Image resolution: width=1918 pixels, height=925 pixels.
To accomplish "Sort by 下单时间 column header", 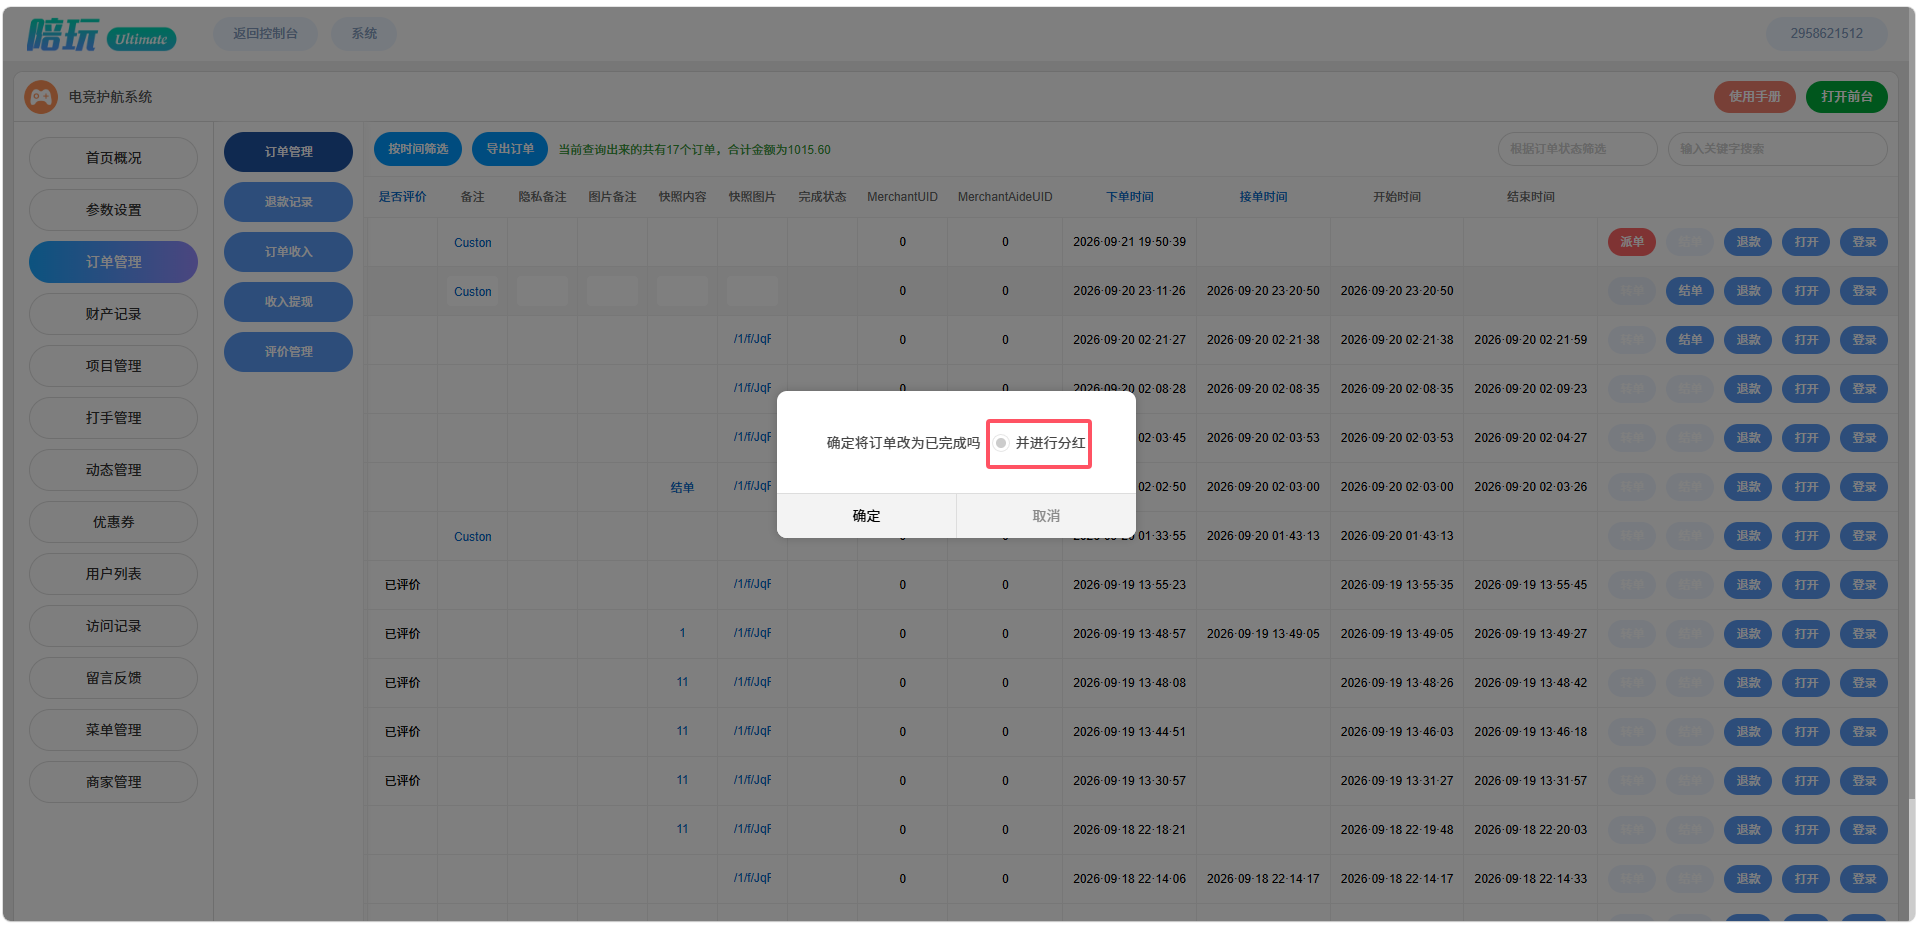I will click(x=1129, y=197).
